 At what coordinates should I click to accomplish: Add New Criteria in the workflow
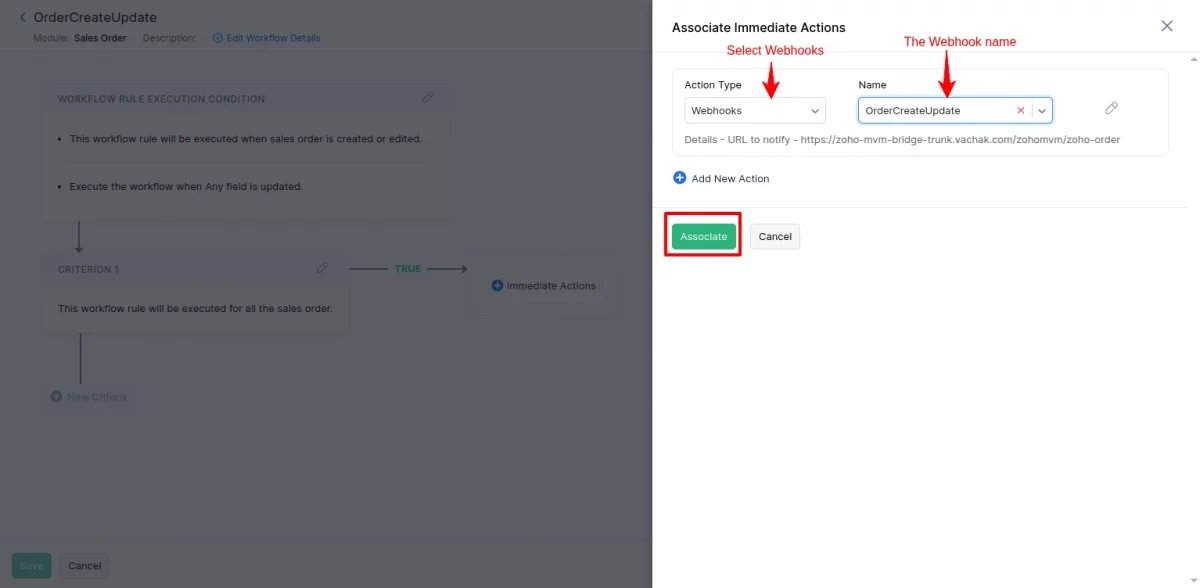tap(89, 397)
